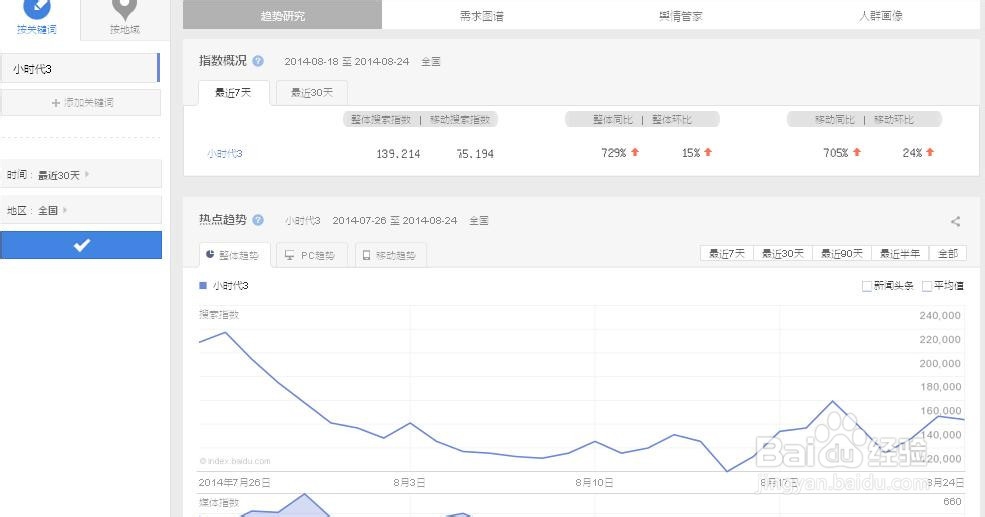Click the share icon in 热点趋势 panel
Viewport: 985px width, 517px height.
[955, 221]
